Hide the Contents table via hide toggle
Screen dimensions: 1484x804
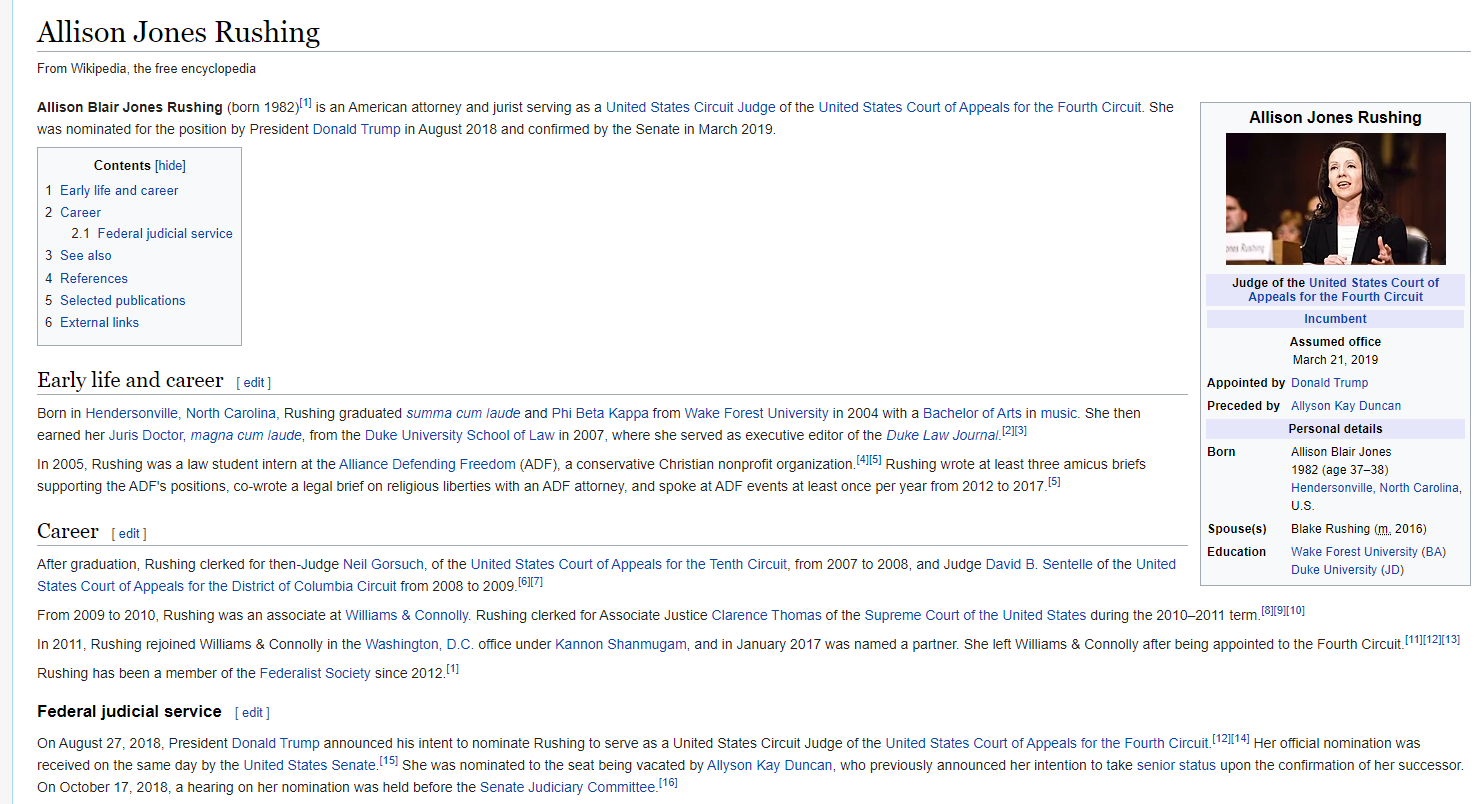tap(170, 165)
